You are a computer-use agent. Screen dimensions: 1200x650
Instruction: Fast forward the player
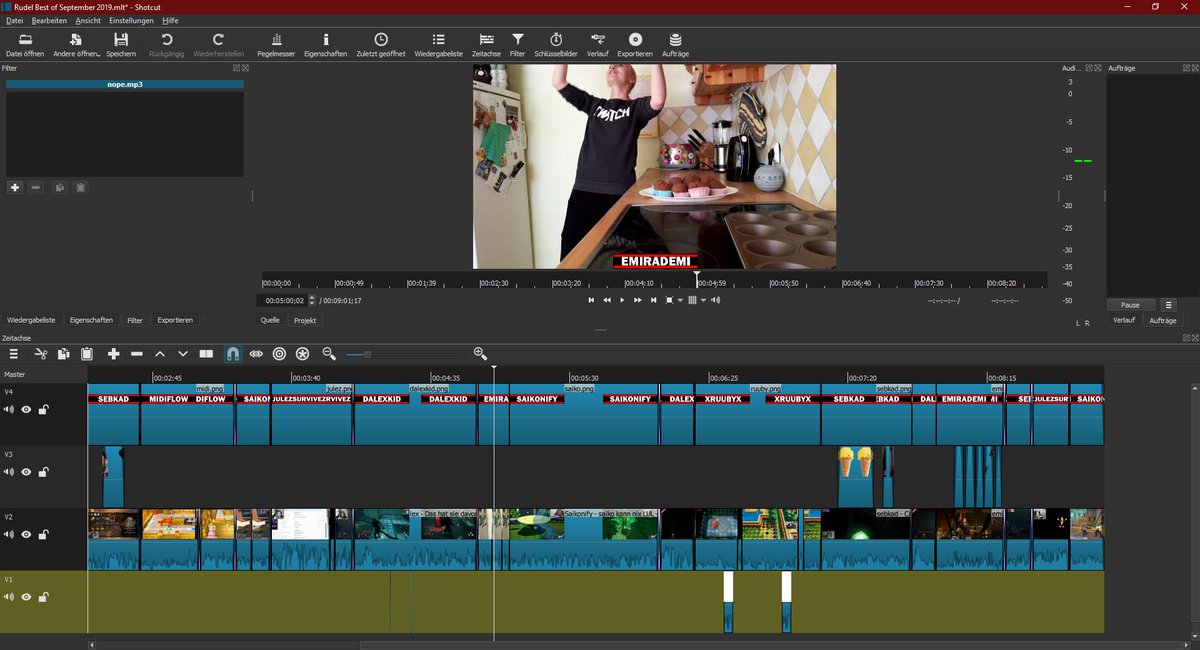click(x=638, y=300)
